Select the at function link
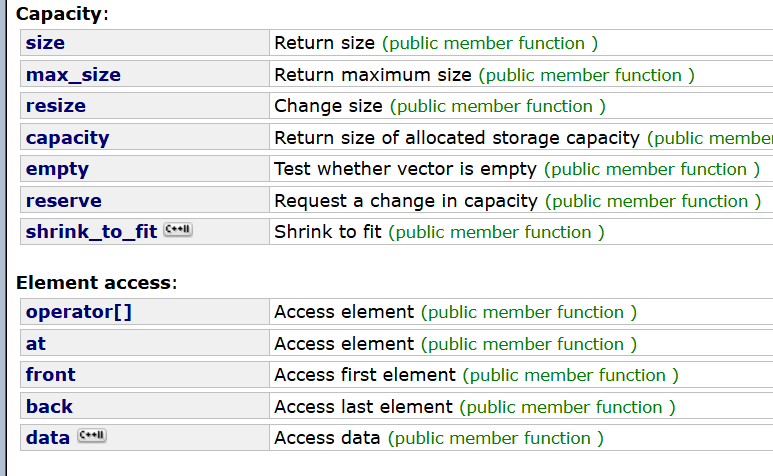The image size is (773, 476). pyautogui.click(x=36, y=344)
